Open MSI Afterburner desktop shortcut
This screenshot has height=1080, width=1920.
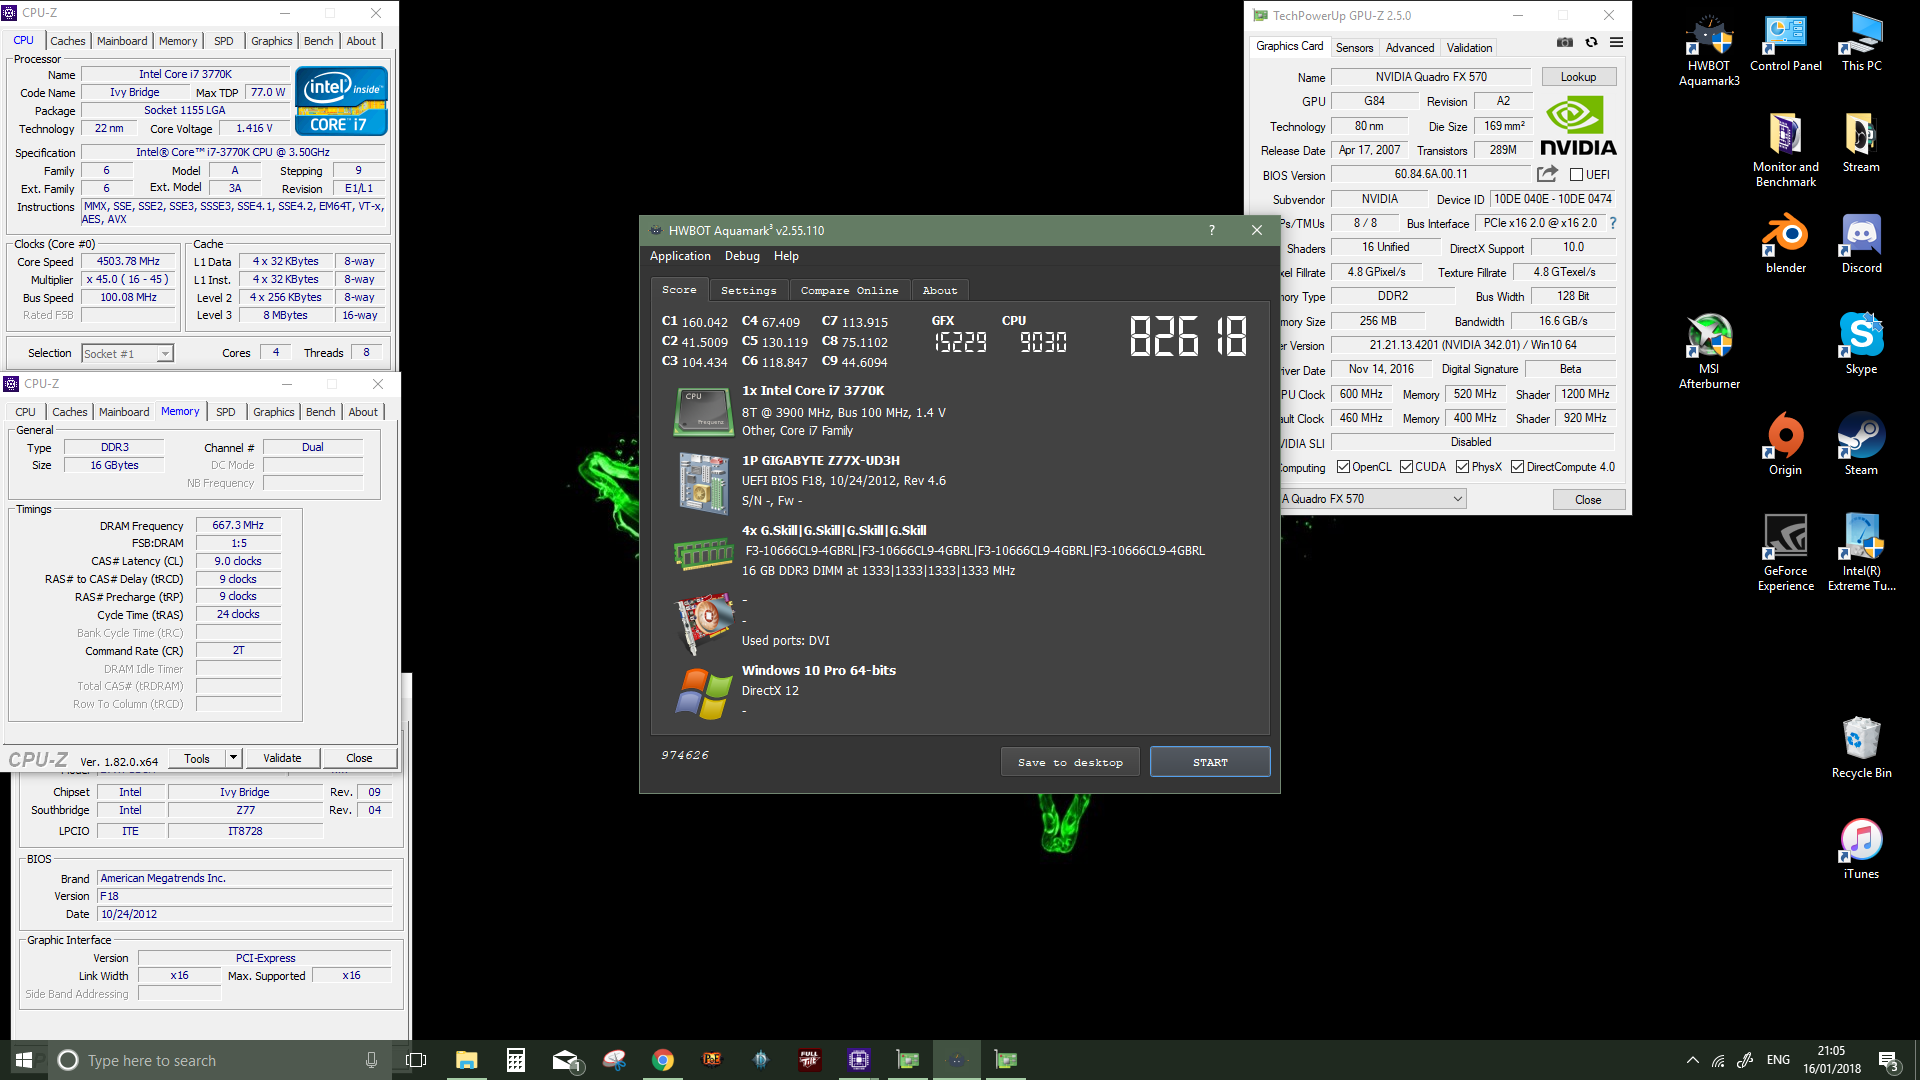click(x=1709, y=352)
